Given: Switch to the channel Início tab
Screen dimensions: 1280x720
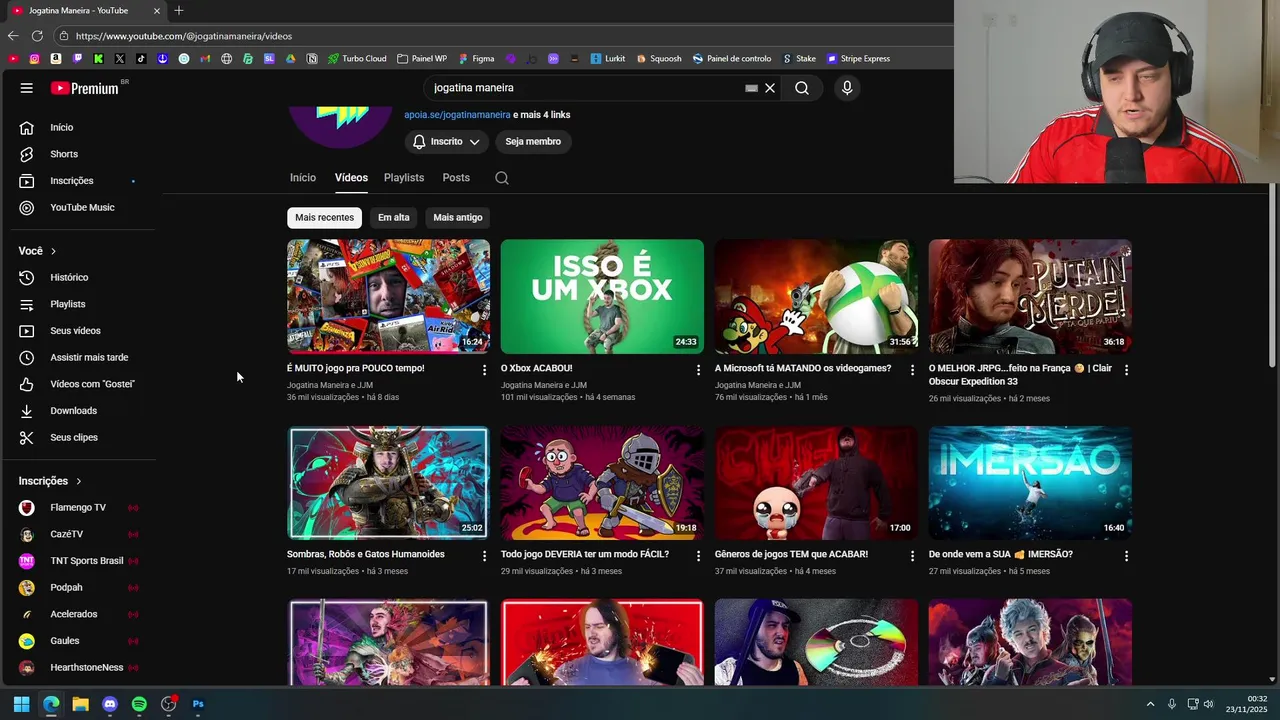Looking at the screenshot, I should (303, 178).
